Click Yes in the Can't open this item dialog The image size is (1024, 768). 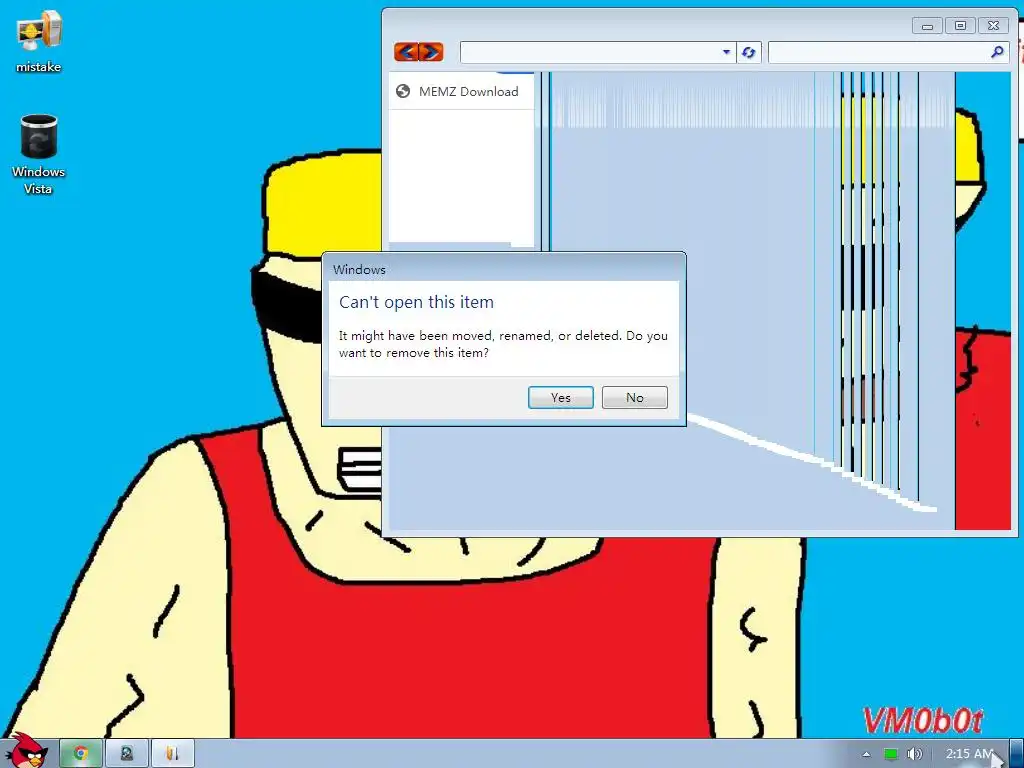pos(560,397)
